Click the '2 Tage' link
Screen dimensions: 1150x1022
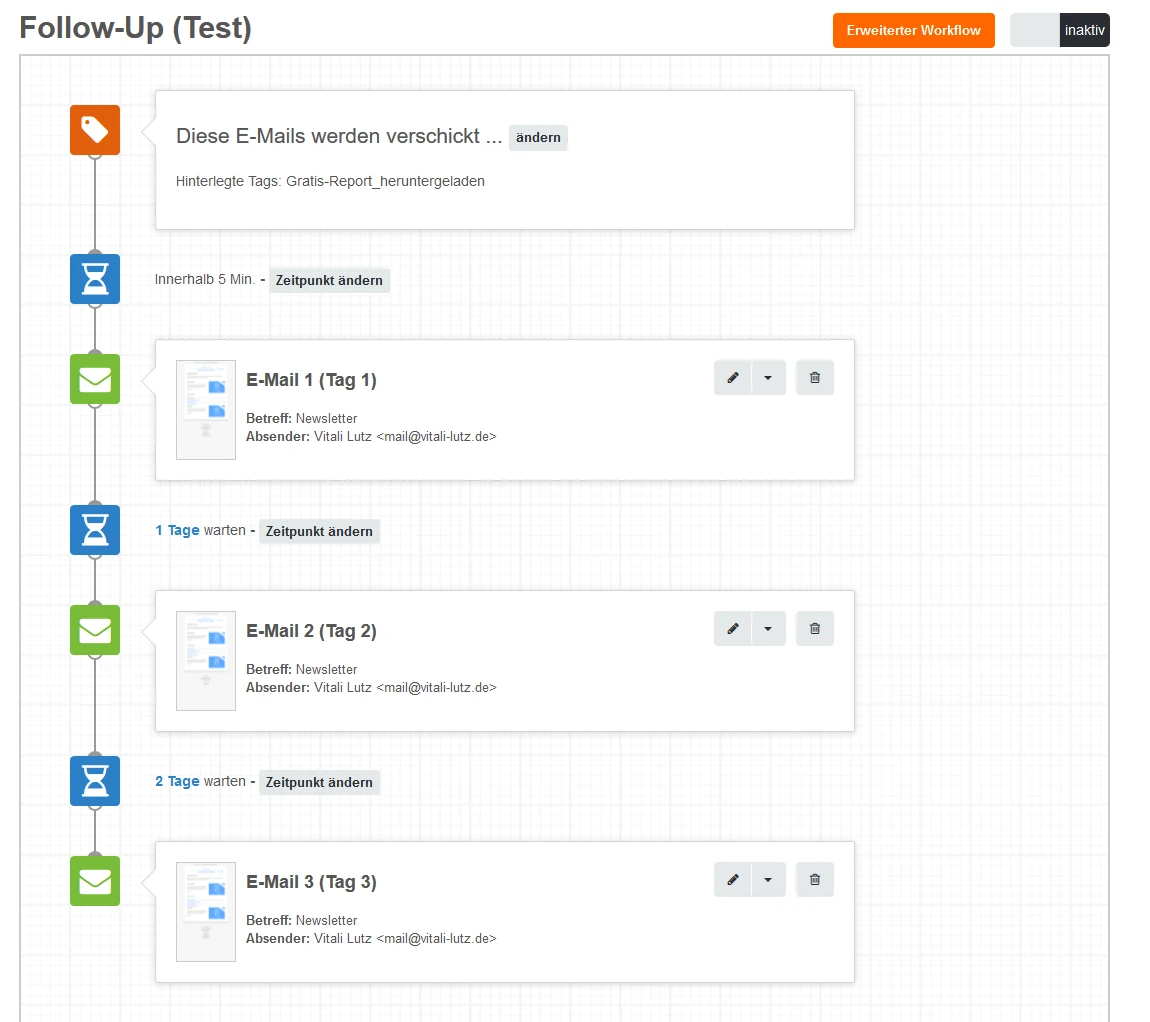[x=177, y=781]
